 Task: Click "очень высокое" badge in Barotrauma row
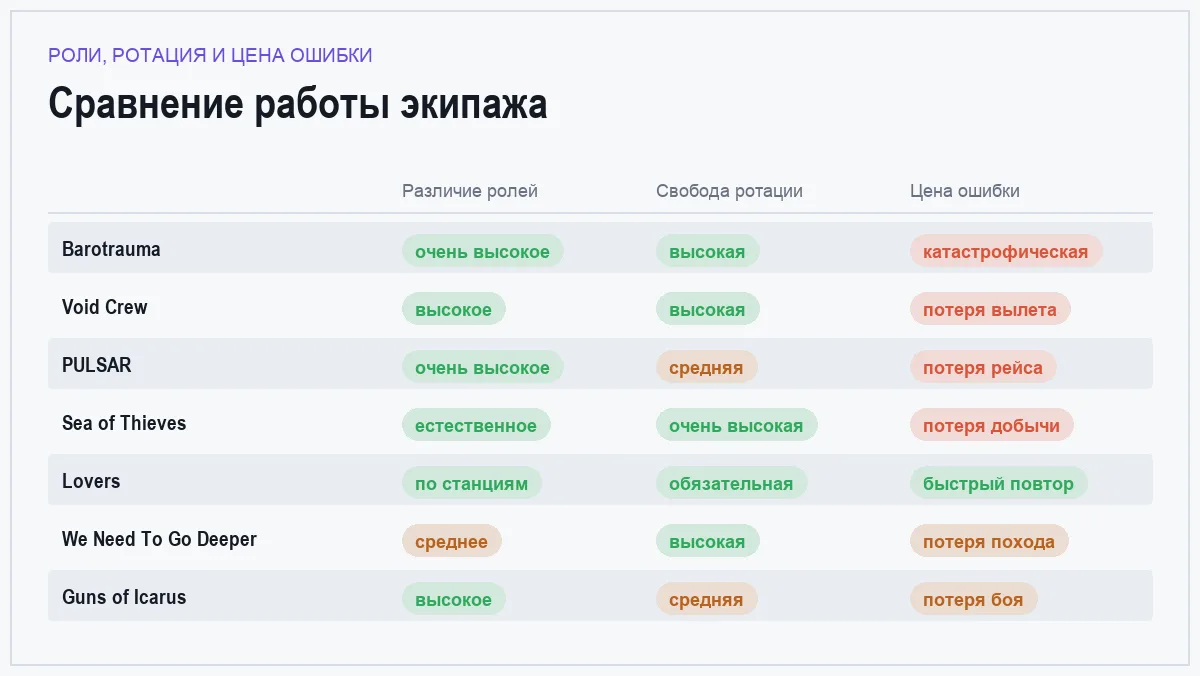click(x=483, y=251)
